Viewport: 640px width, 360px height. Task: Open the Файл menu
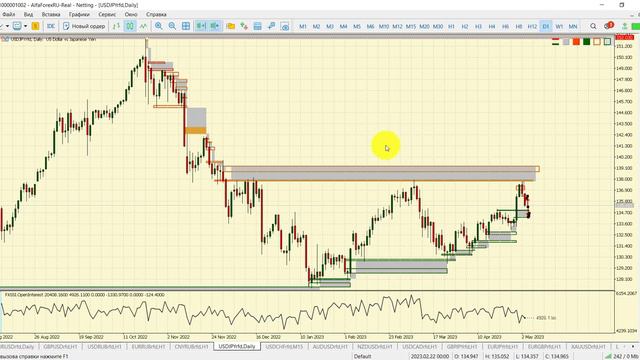click(9, 14)
